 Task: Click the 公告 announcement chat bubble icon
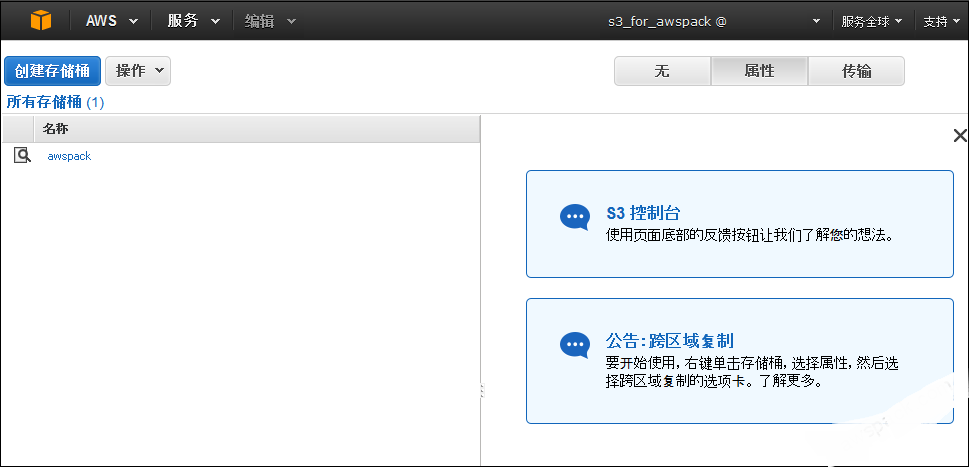click(x=575, y=345)
